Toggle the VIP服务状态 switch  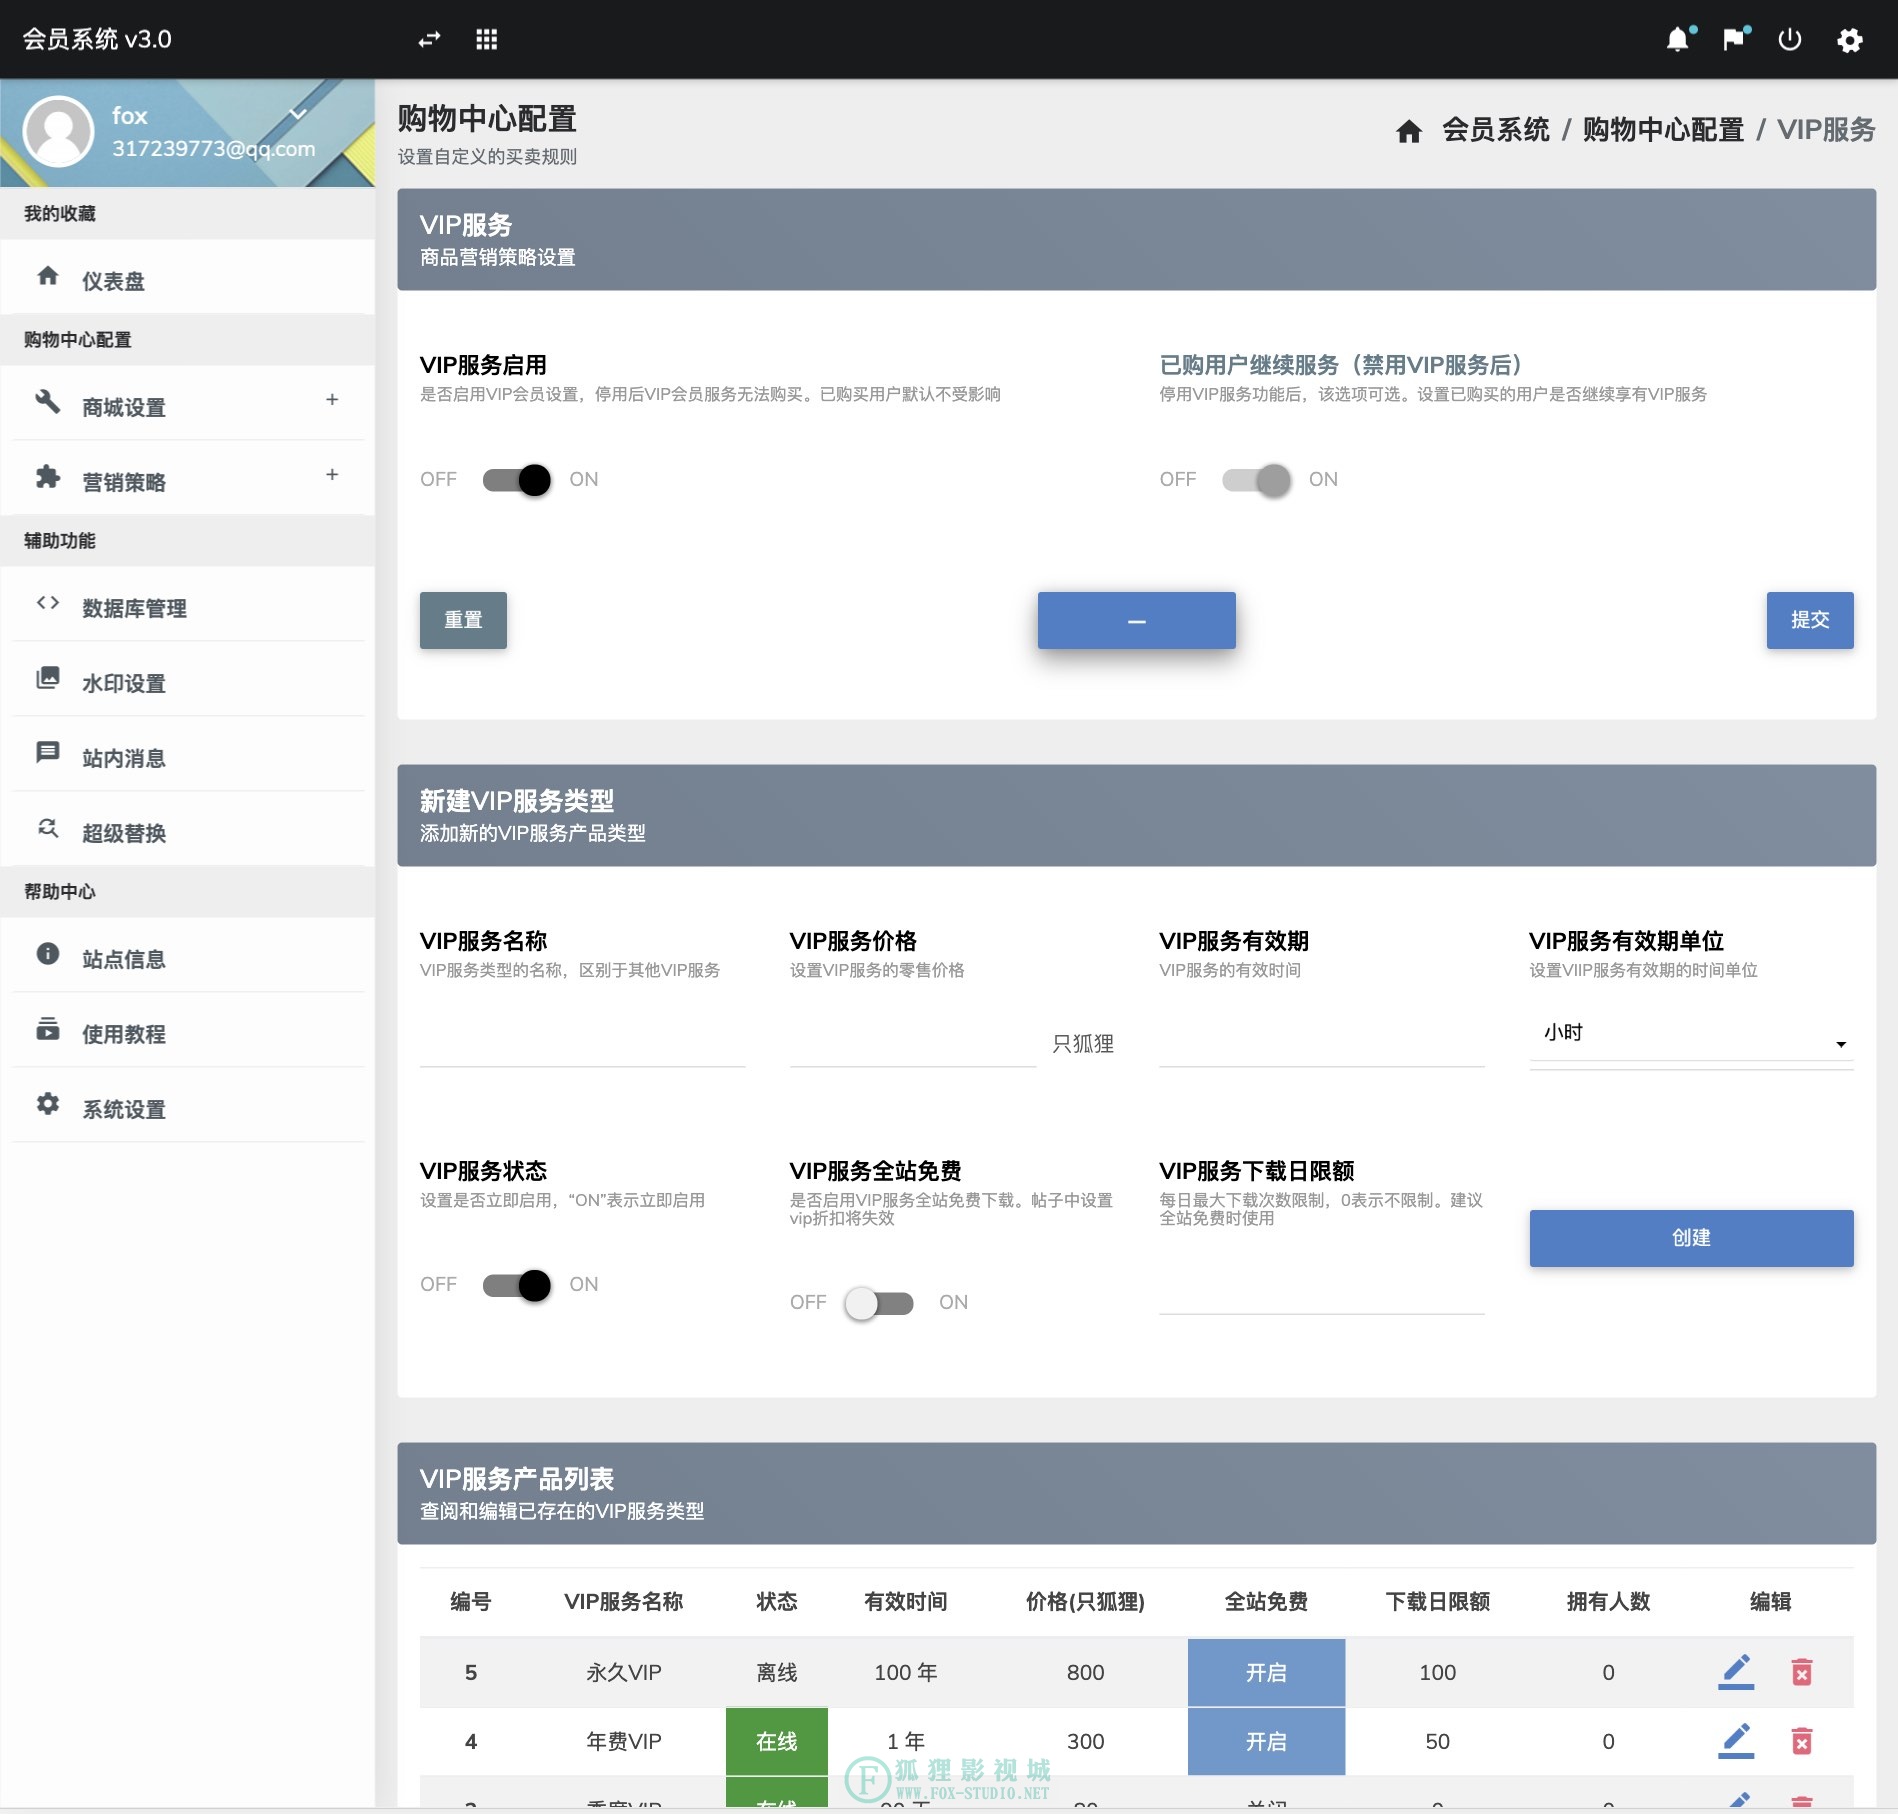coord(517,1285)
